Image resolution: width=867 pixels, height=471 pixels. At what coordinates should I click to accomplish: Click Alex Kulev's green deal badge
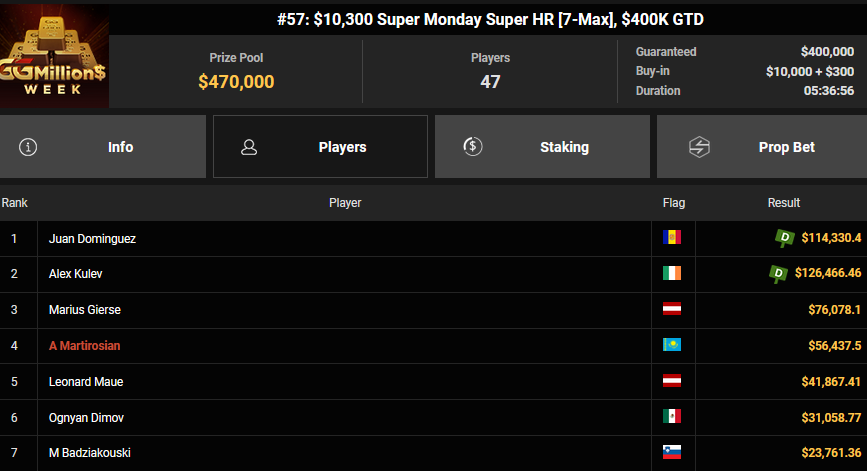778,273
